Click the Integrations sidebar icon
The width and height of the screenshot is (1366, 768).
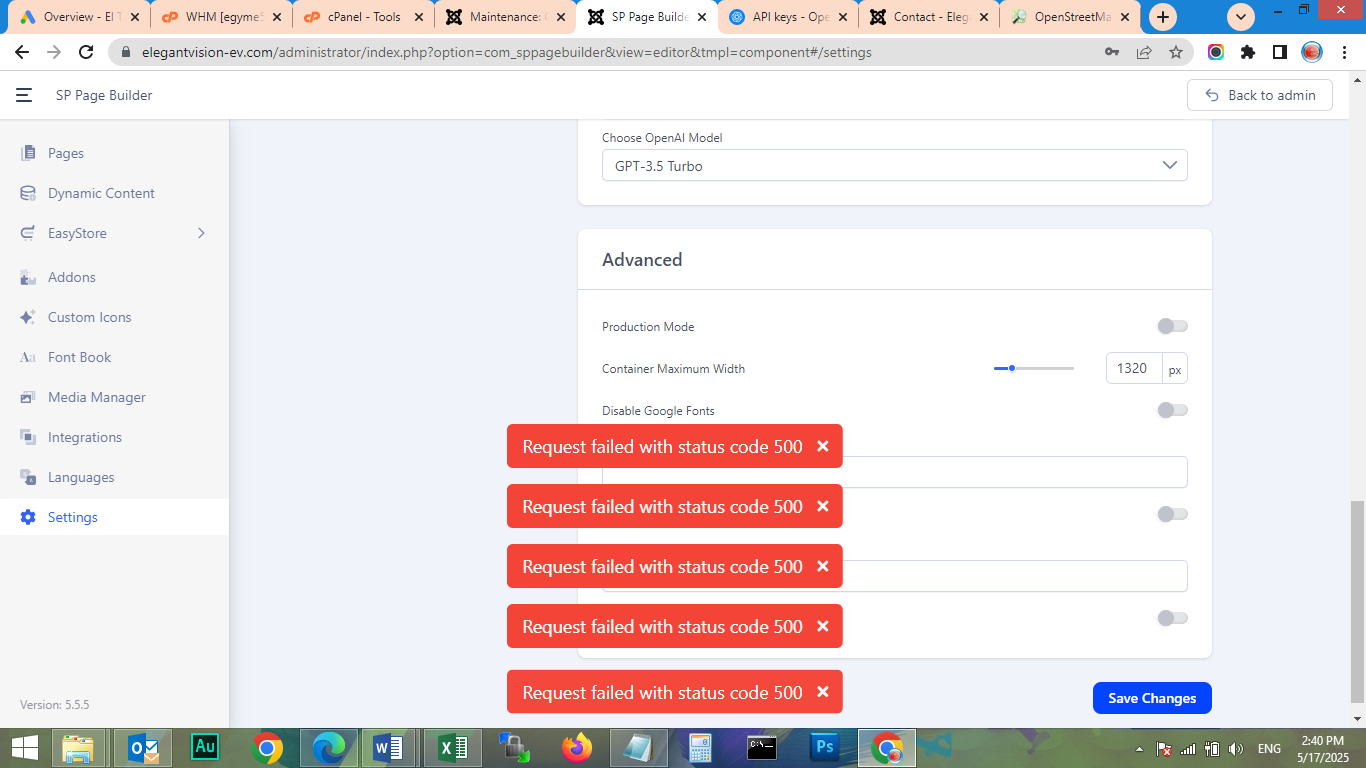[x=28, y=437]
